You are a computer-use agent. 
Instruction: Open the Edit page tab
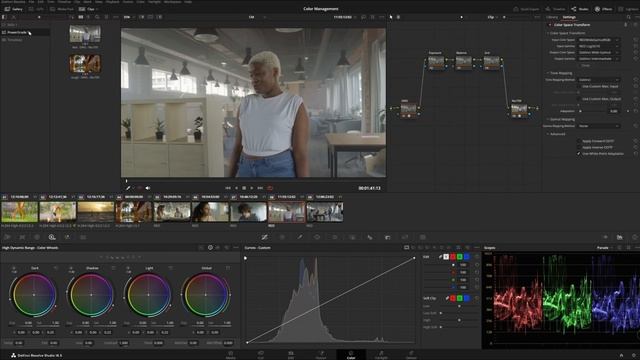point(291,355)
